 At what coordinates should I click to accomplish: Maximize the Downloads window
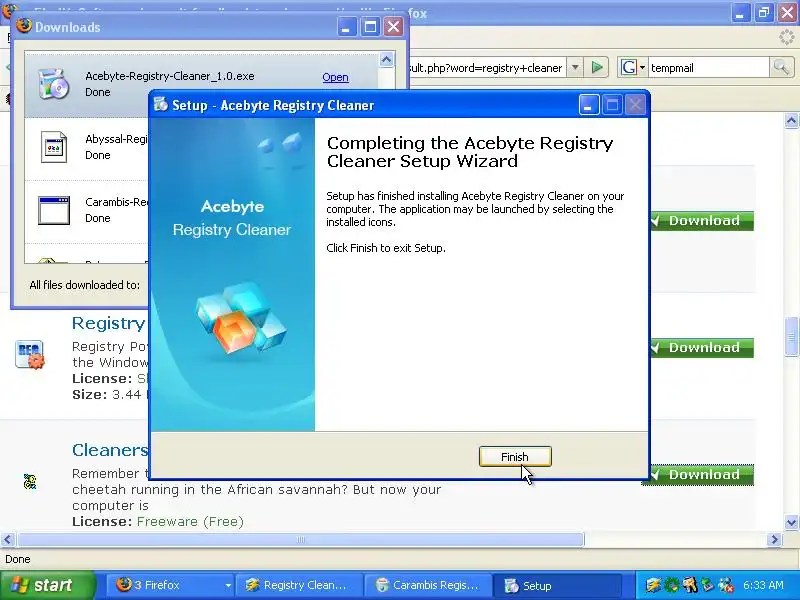[x=370, y=26]
